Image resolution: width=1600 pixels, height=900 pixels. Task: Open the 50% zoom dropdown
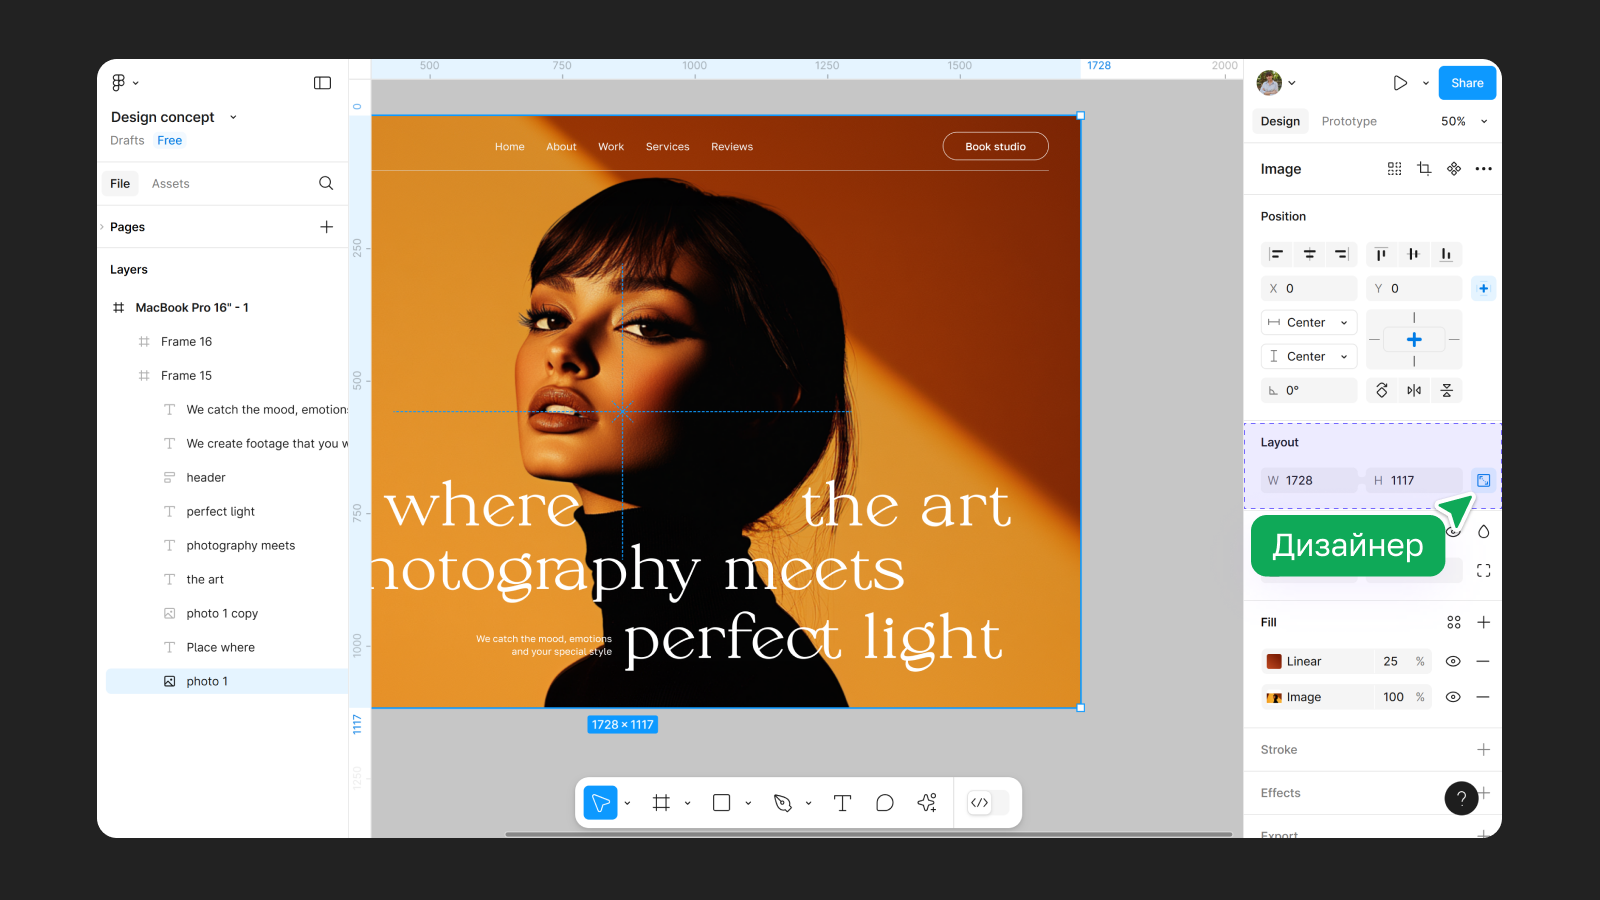(1464, 121)
